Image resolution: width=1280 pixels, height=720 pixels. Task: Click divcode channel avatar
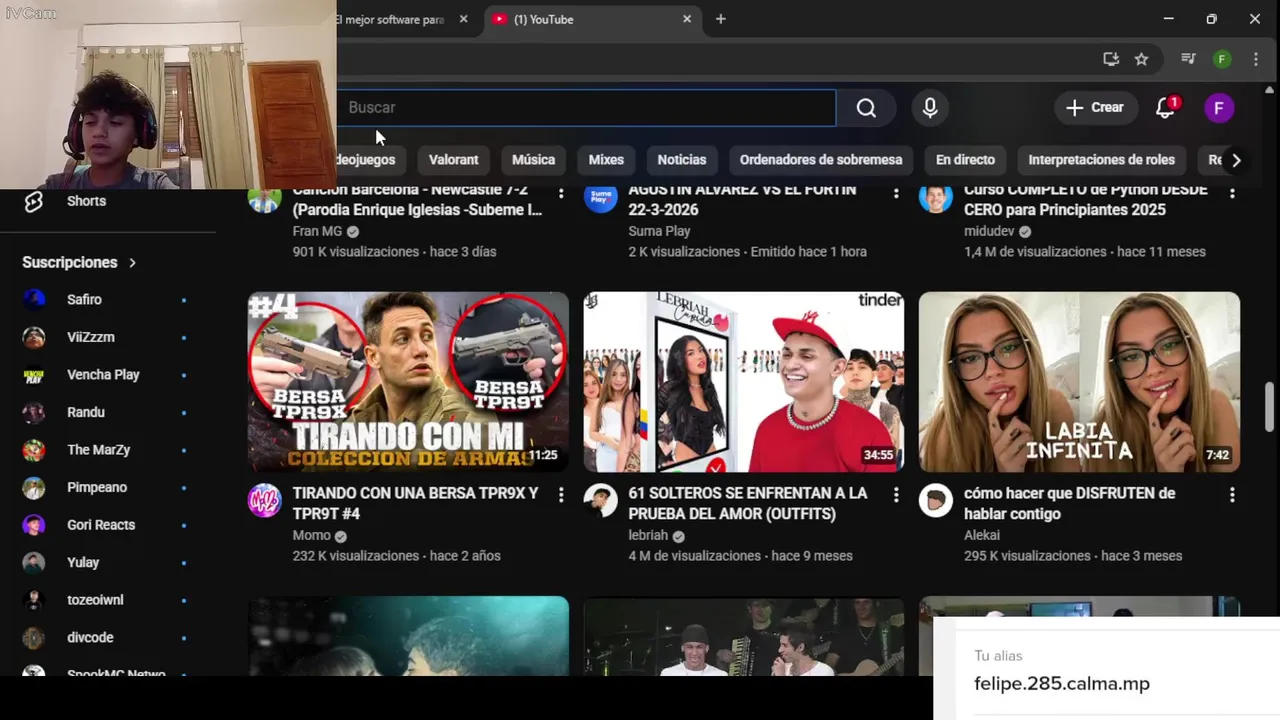point(34,637)
